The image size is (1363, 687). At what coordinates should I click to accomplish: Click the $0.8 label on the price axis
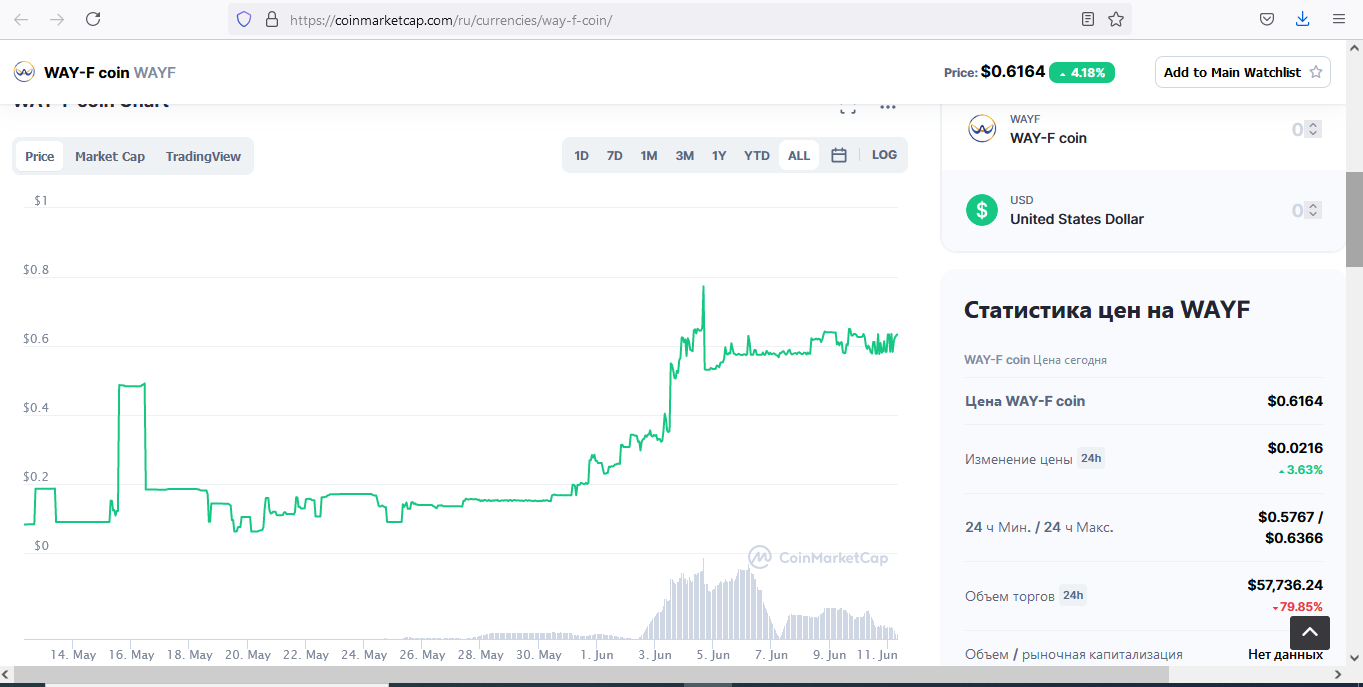(36, 270)
